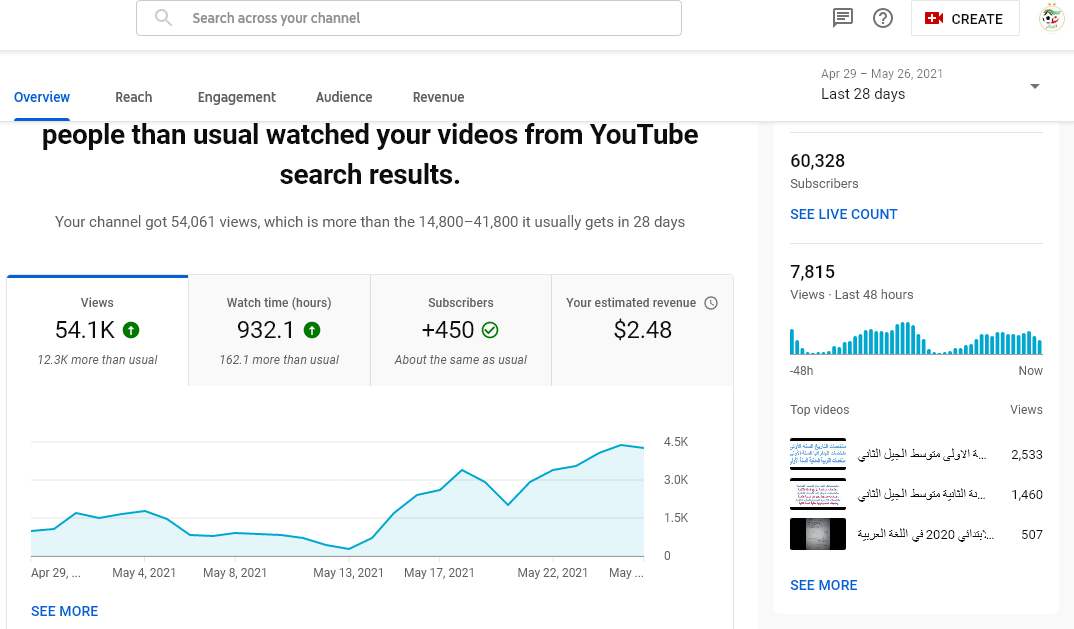Open the top video thumbnail with 2,533 views
This screenshot has height=629, width=1074.
pyautogui.click(x=817, y=454)
